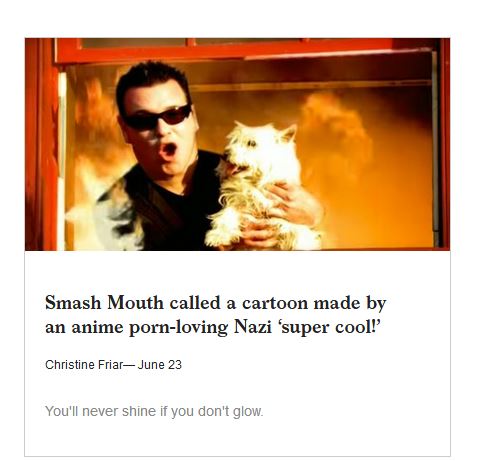Screen dimensions: 478x461
Task: Click the man's open mouth in the photo
Action: 168,150
